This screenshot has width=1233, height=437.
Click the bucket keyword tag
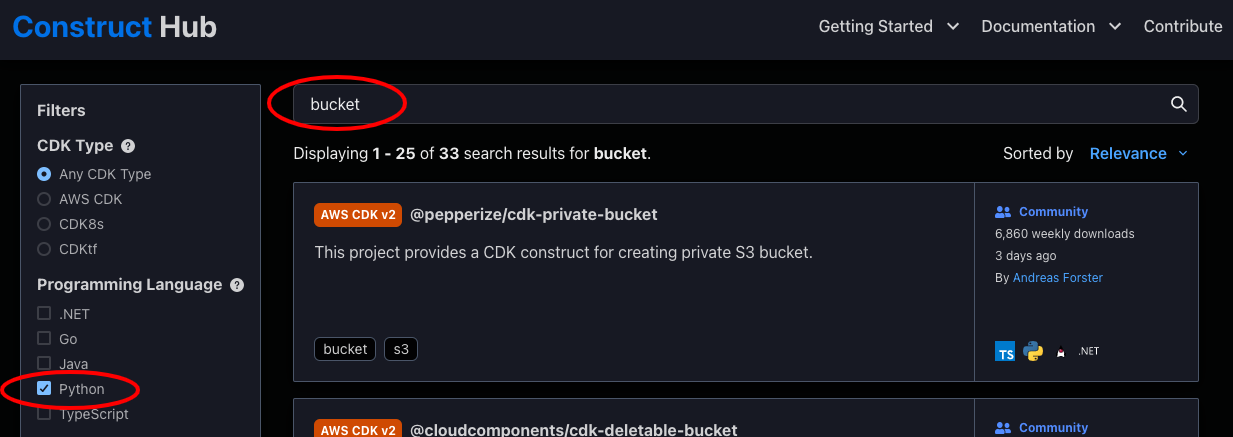pos(345,349)
